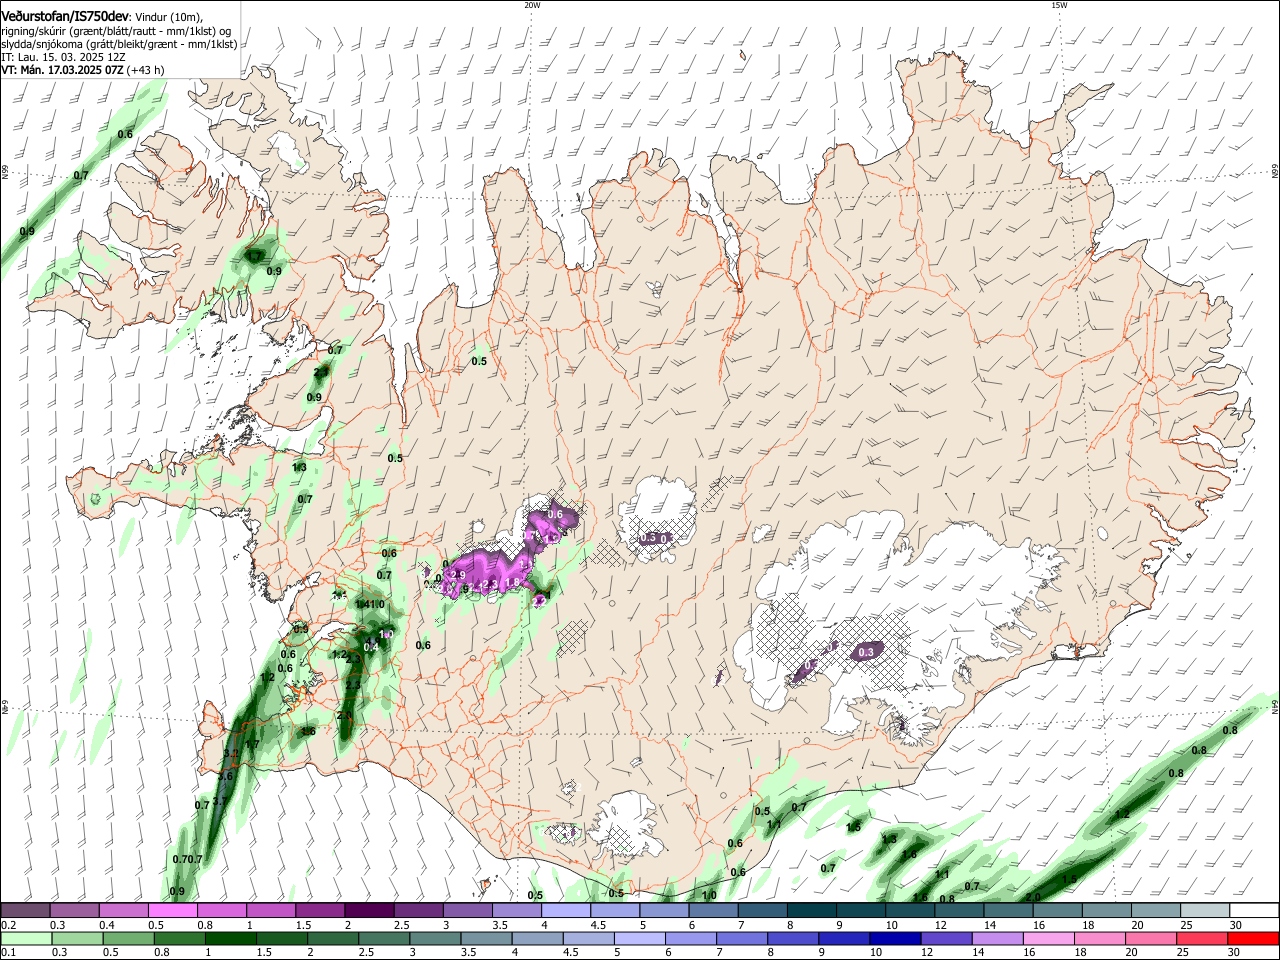Pick lower-row swatch between 2.5 and 3

(385, 938)
